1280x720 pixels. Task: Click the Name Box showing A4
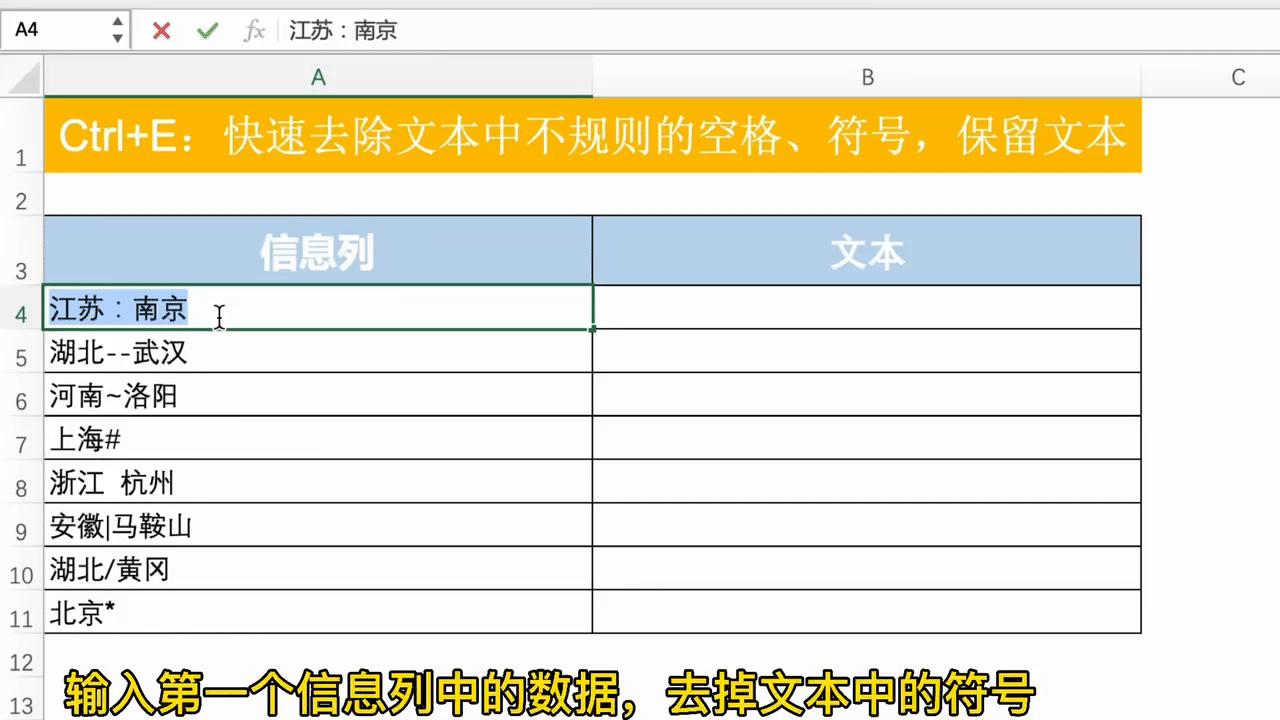pos(55,31)
